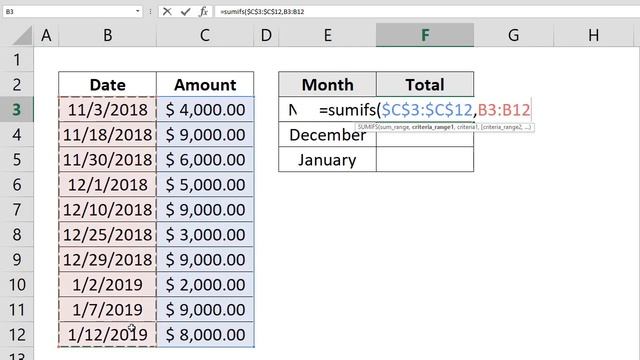Viewport: 640px width, 360px height.
Task: Click the in-cell formula being edited in F3
Action: [424, 109]
